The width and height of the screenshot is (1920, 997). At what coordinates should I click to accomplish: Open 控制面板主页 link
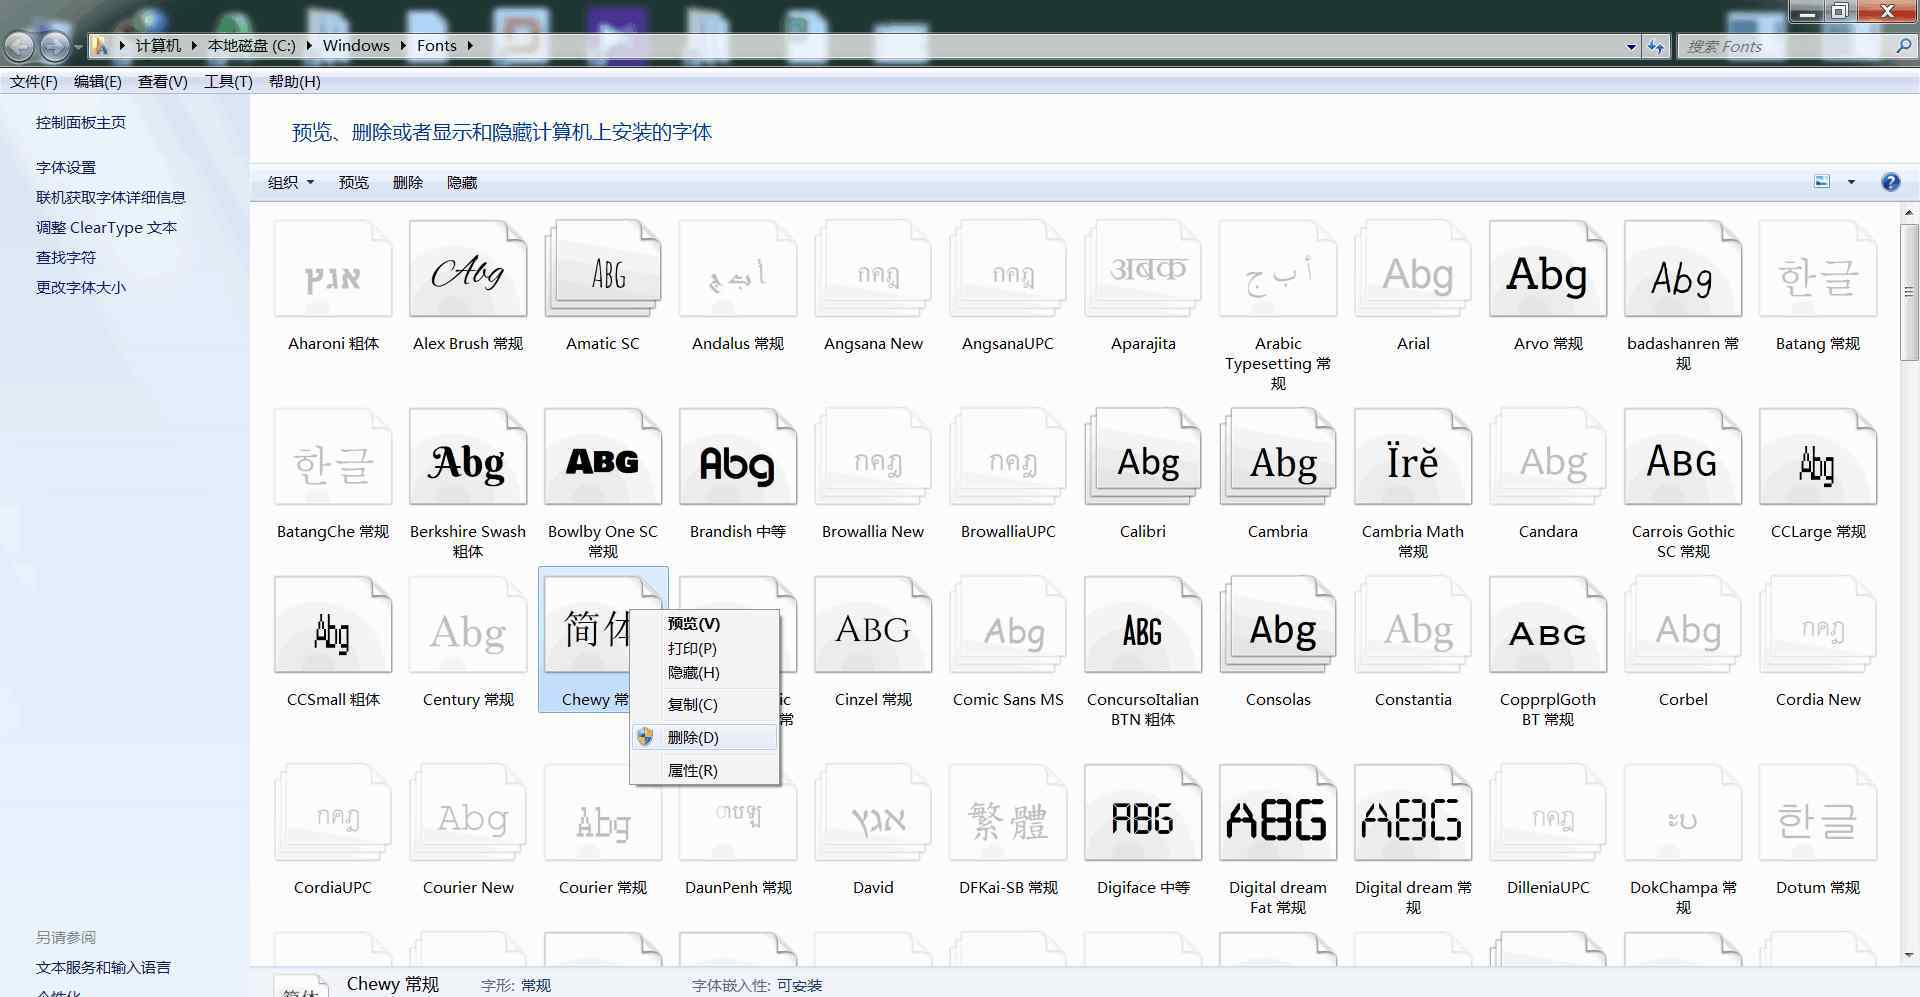click(x=81, y=122)
